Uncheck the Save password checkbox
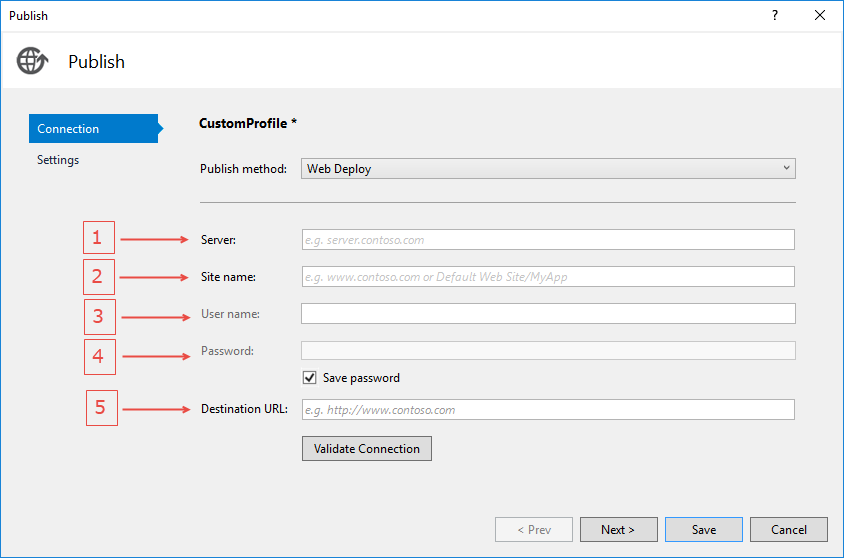844x558 pixels. [310, 378]
